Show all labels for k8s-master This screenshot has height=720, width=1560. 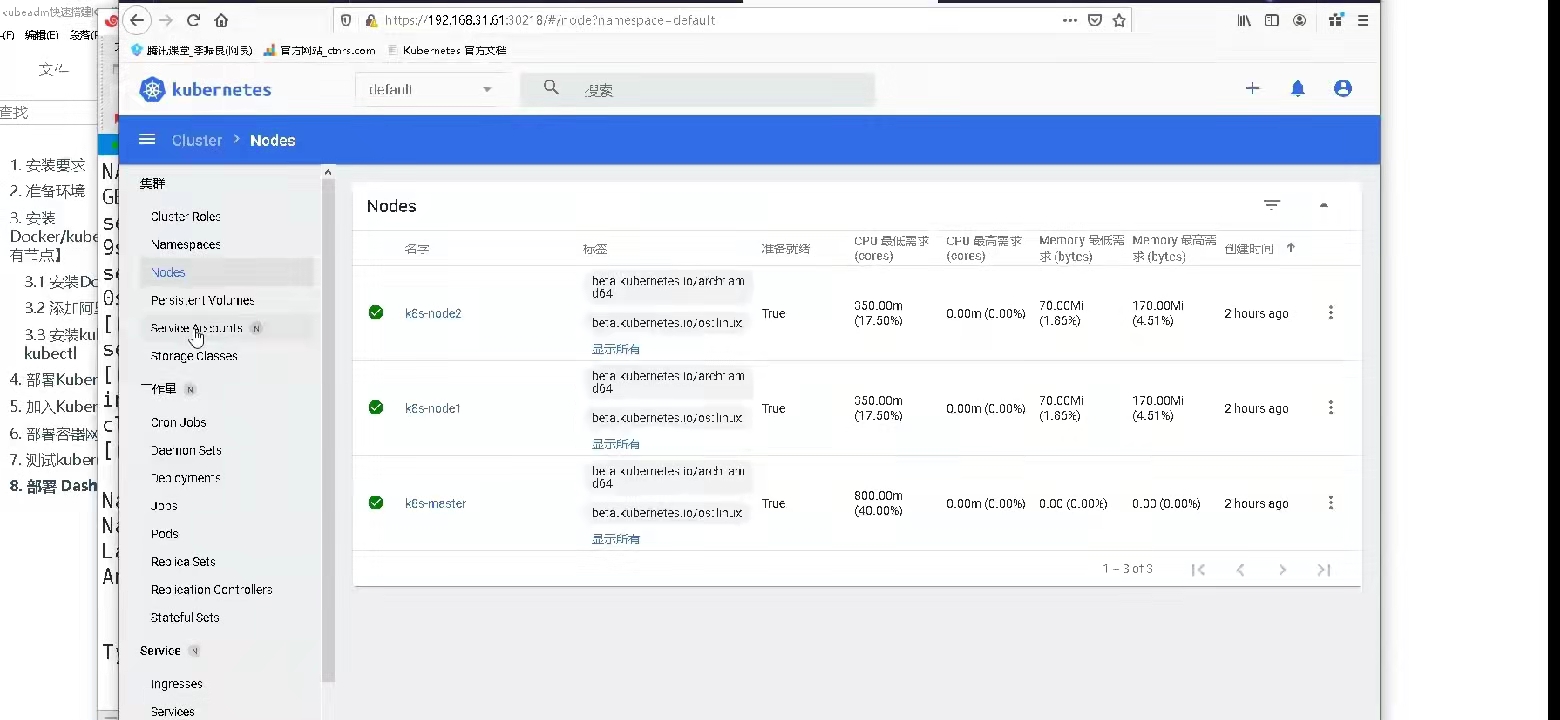[616, 539]
